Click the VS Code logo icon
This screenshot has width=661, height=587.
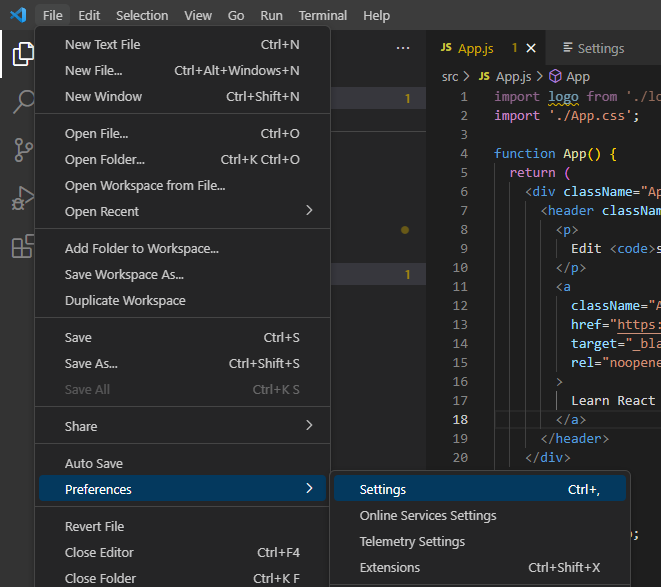coord(18,16)
